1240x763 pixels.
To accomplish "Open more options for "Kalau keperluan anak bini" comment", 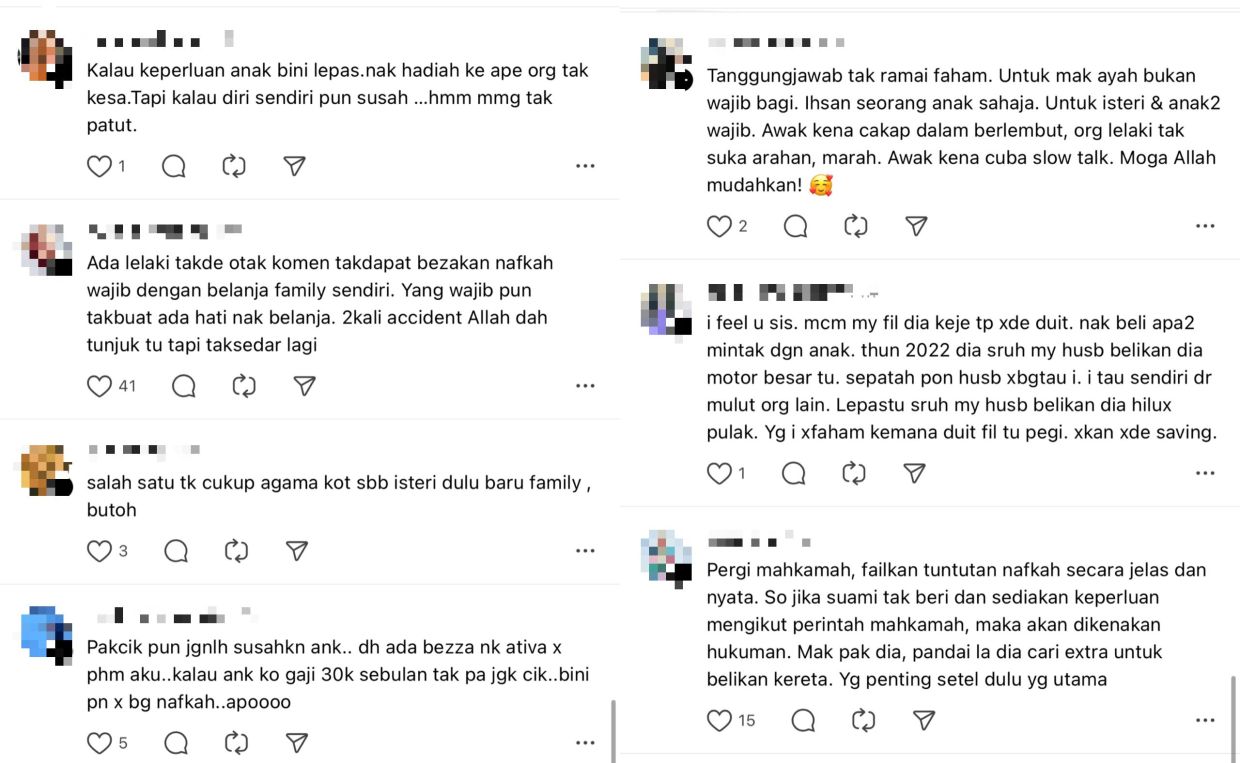I will [x=585, y=166].
